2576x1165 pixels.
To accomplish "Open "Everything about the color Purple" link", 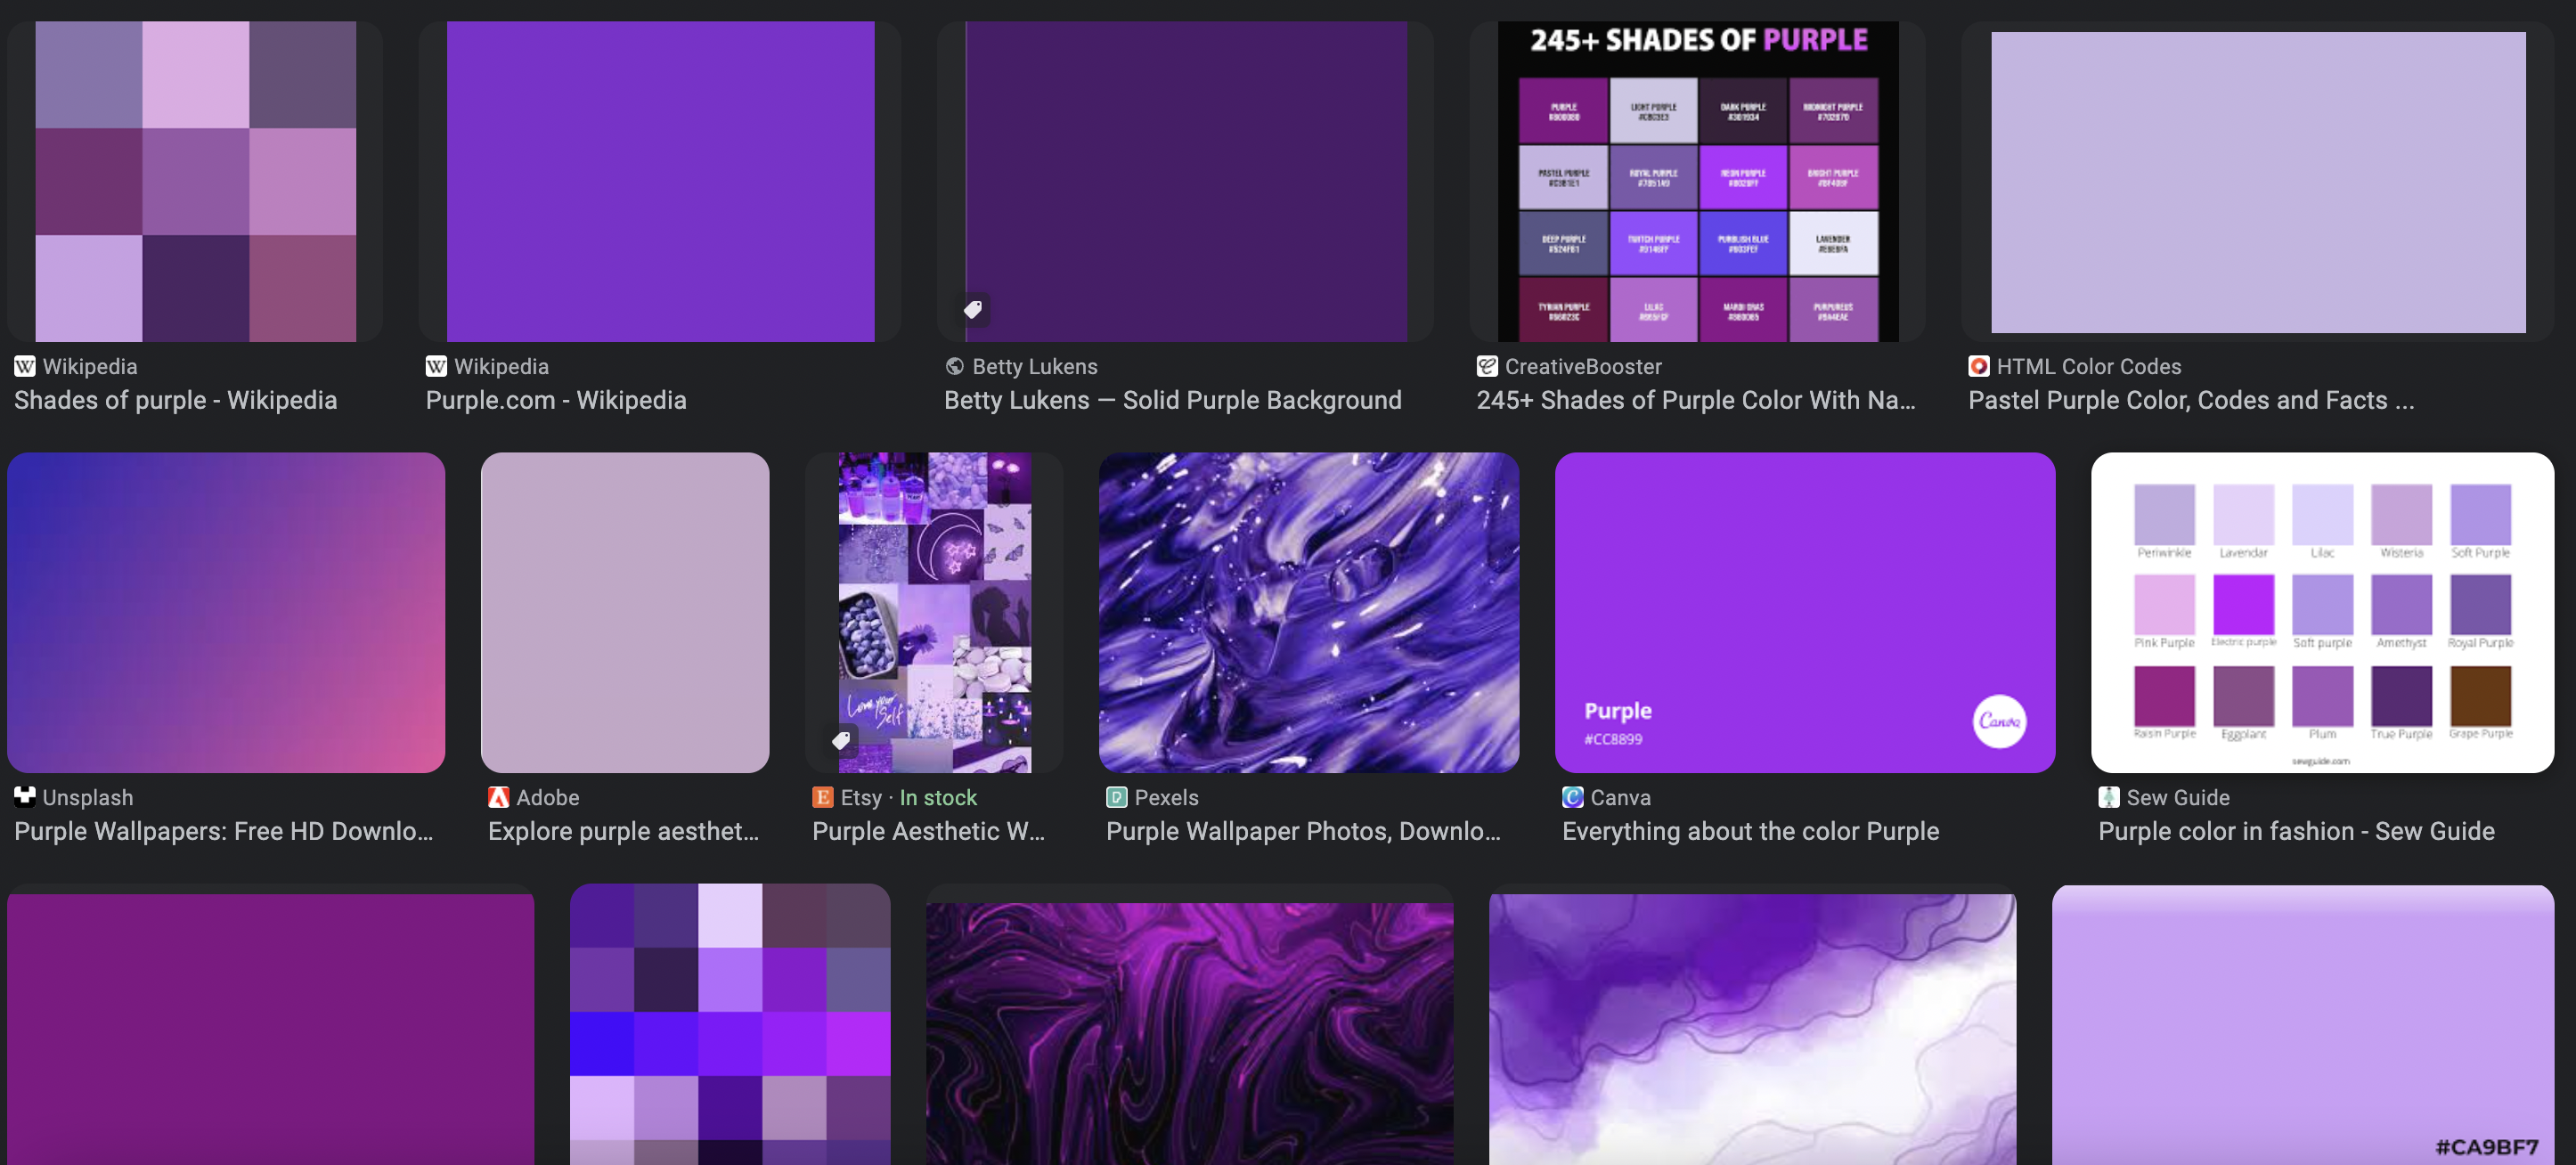I will (1750, 831).
